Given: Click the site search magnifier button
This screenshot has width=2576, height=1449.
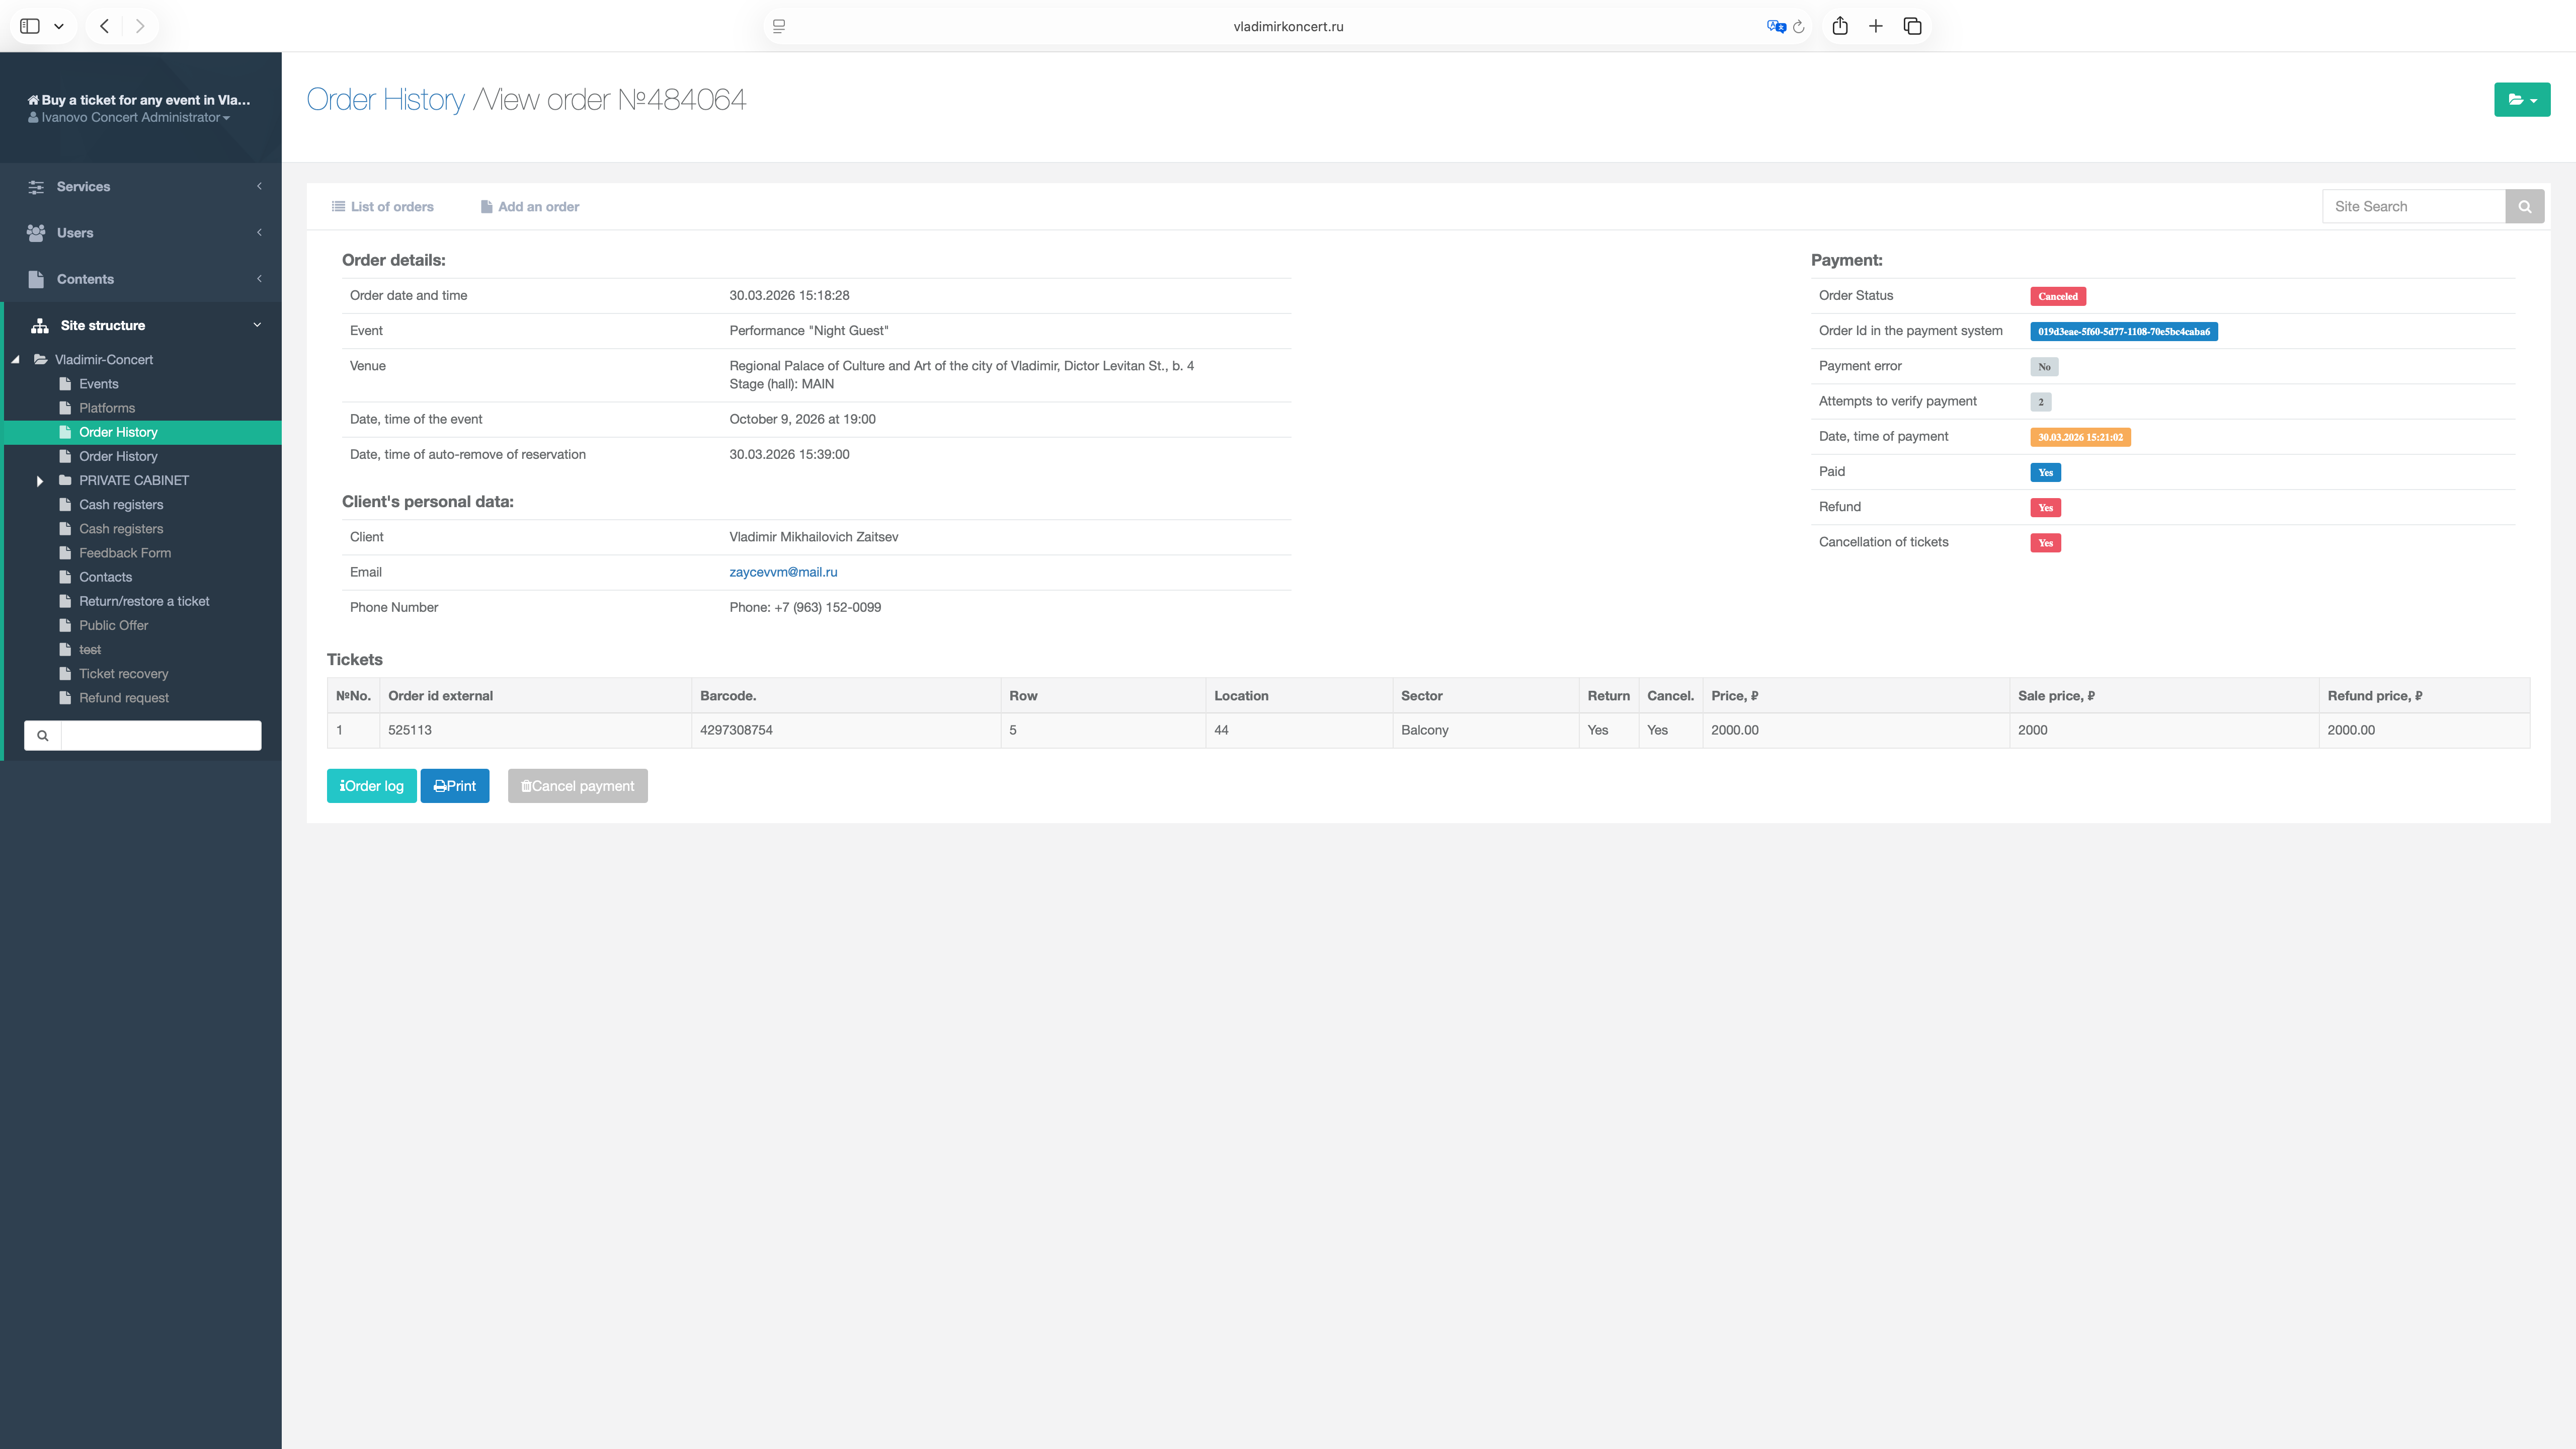Looking at the screenshot, I should pyautogui.click(x=2524, y=207).
